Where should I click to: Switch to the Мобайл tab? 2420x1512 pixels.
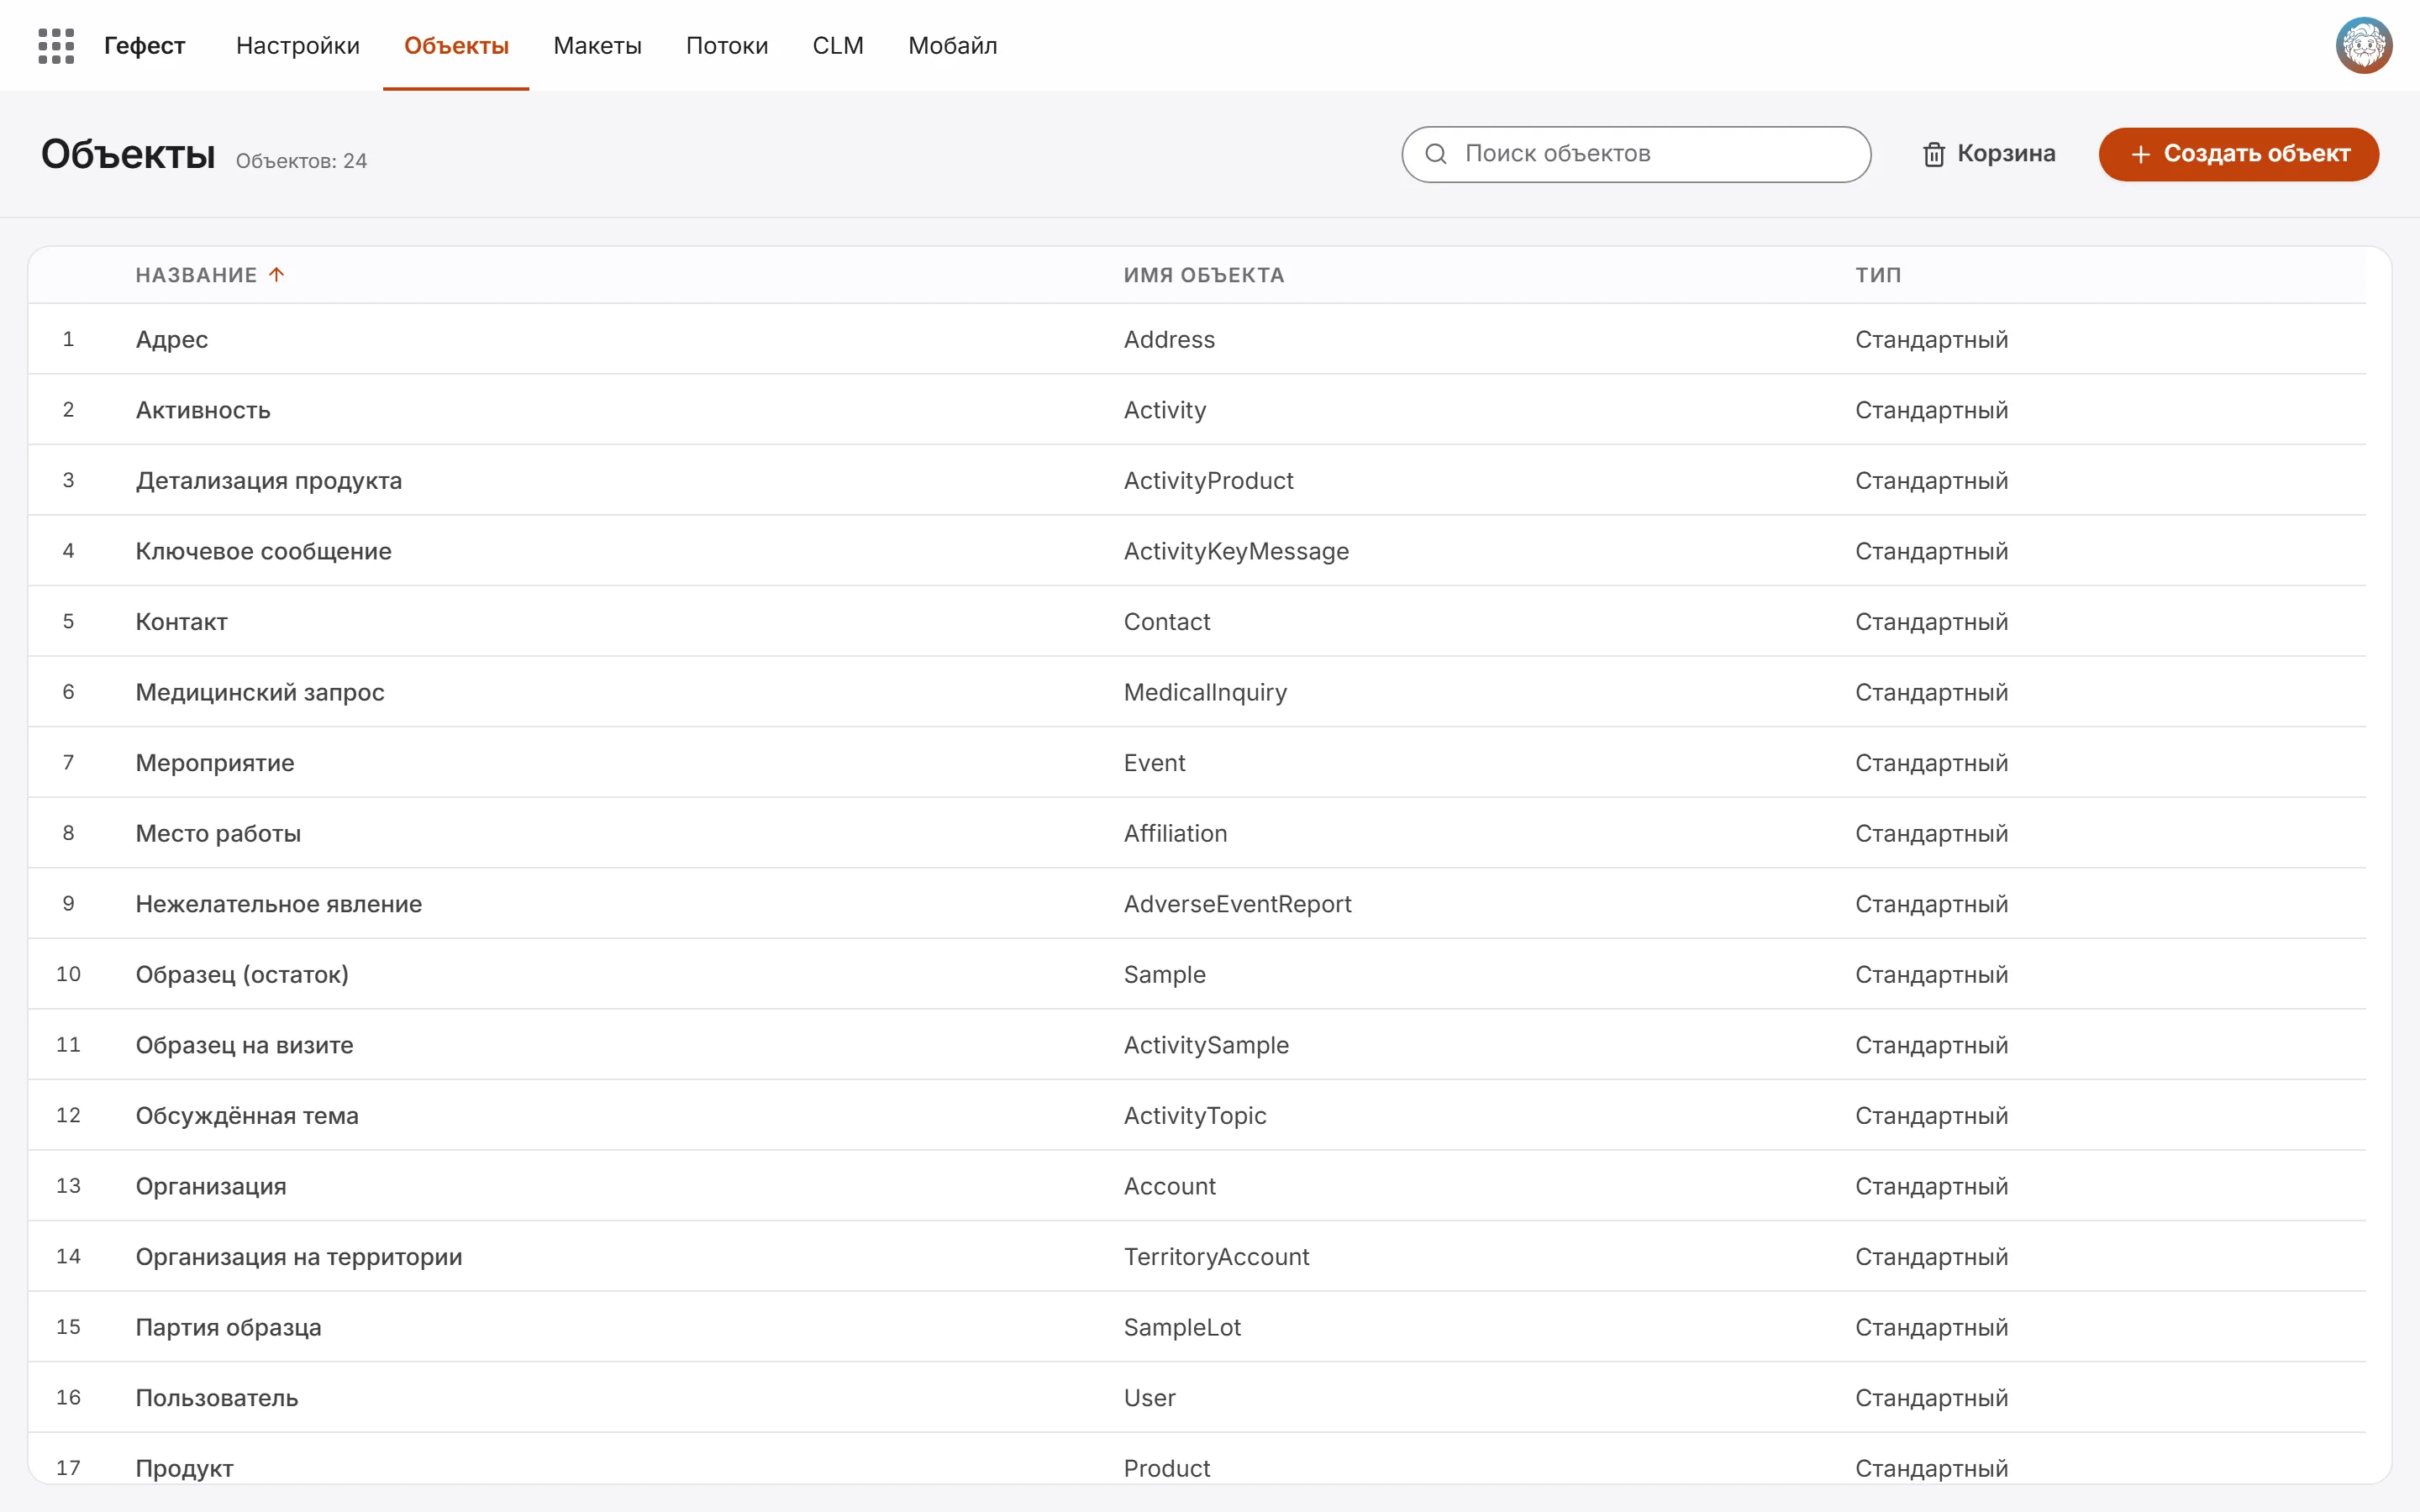click(952, 46)
